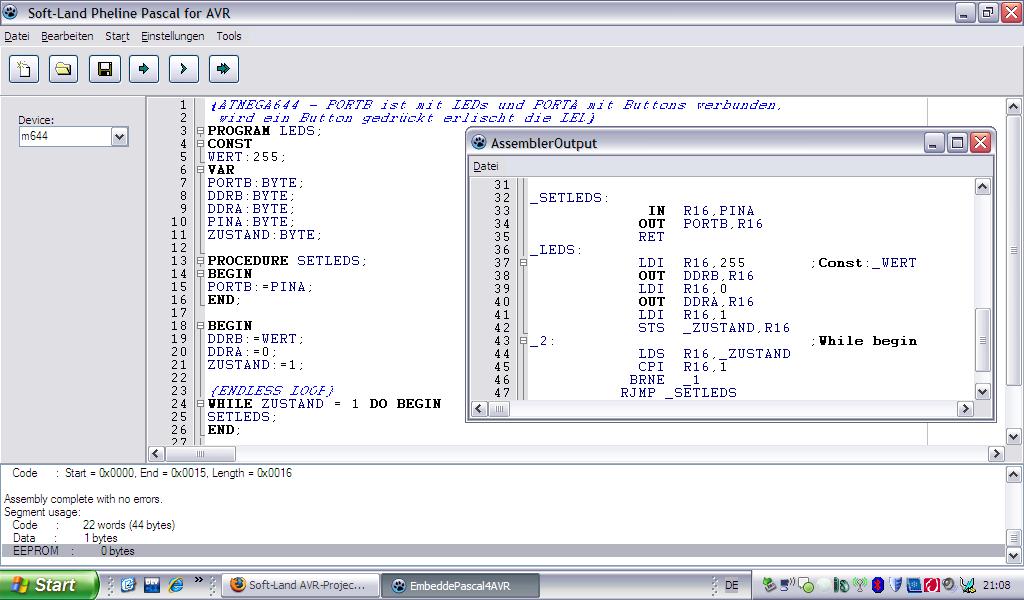
Task: Switch to EmbeddePascal4AVR taskbar button
Action: (x=460, y=585)
